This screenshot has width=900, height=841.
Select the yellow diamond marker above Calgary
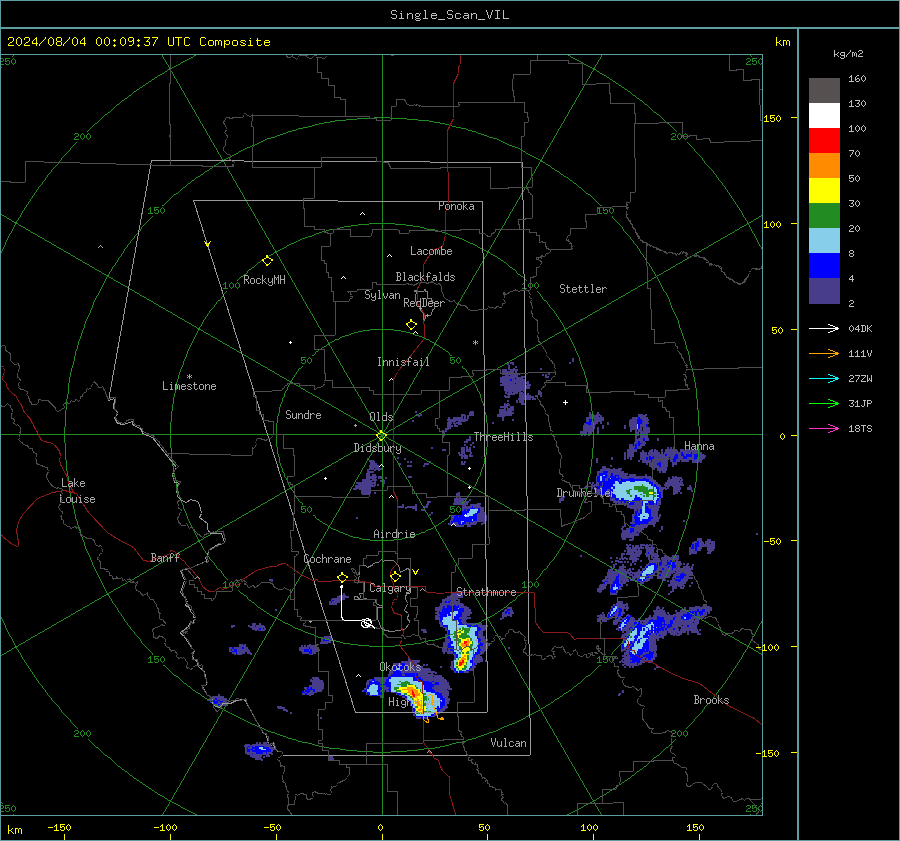395,576
